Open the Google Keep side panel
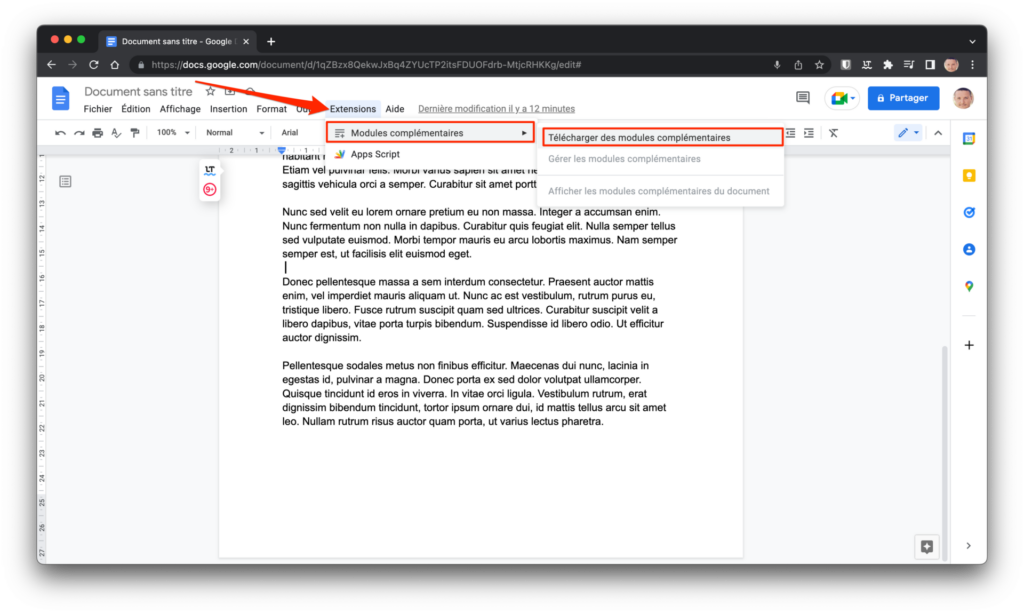Image resolution: width=1024 pixels, height=613 pixels. (969, 176)
